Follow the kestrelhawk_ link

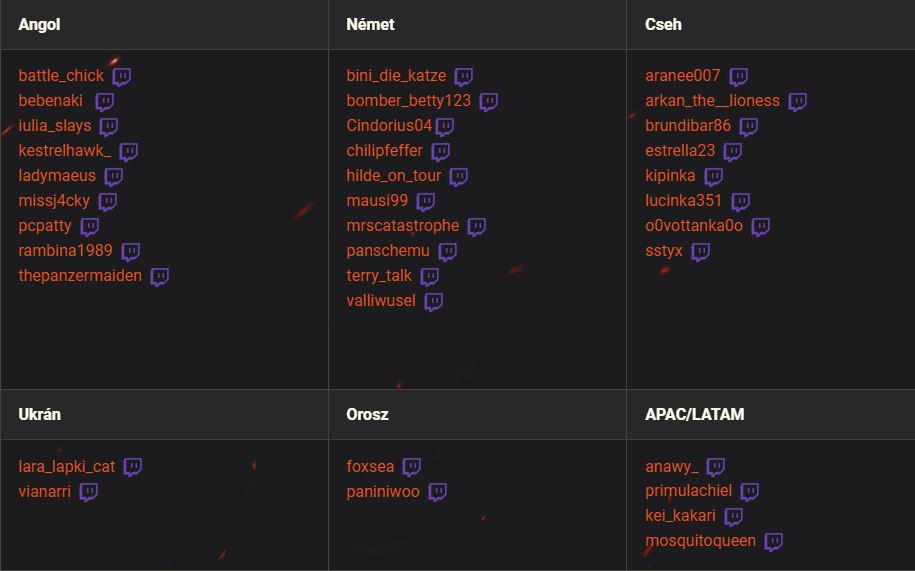point(65,150)
